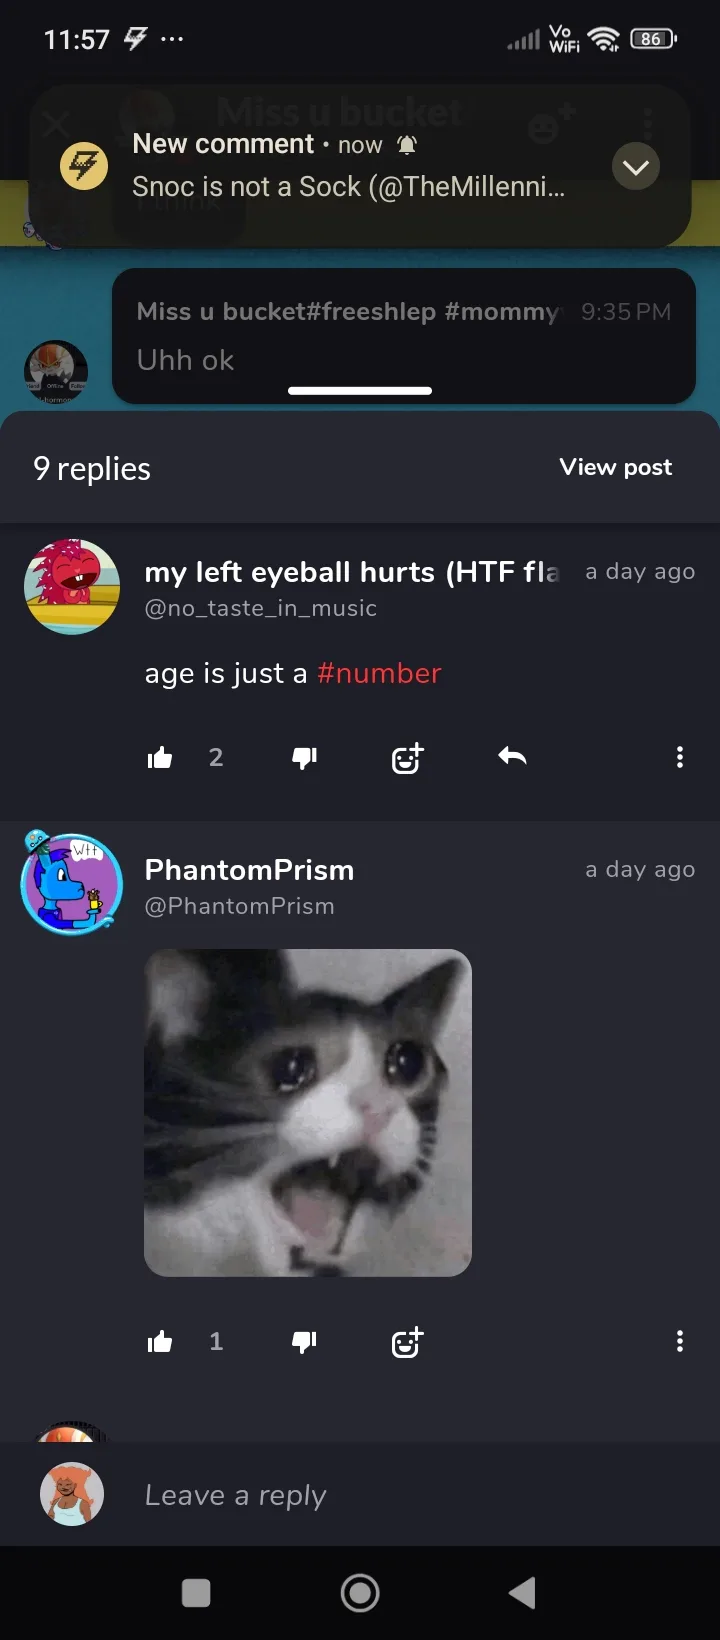Open no_taste_in_music's profile avatar

[72, 587]
